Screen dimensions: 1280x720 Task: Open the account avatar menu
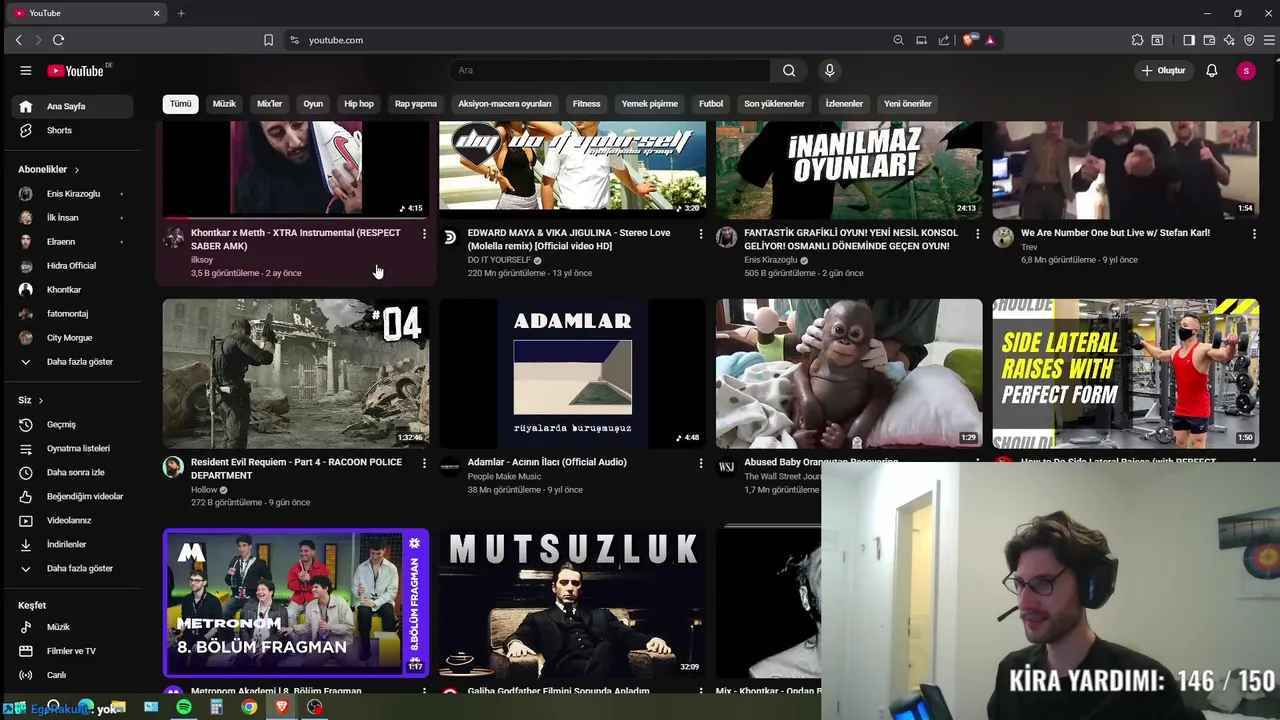click(x=1245, y=70)
